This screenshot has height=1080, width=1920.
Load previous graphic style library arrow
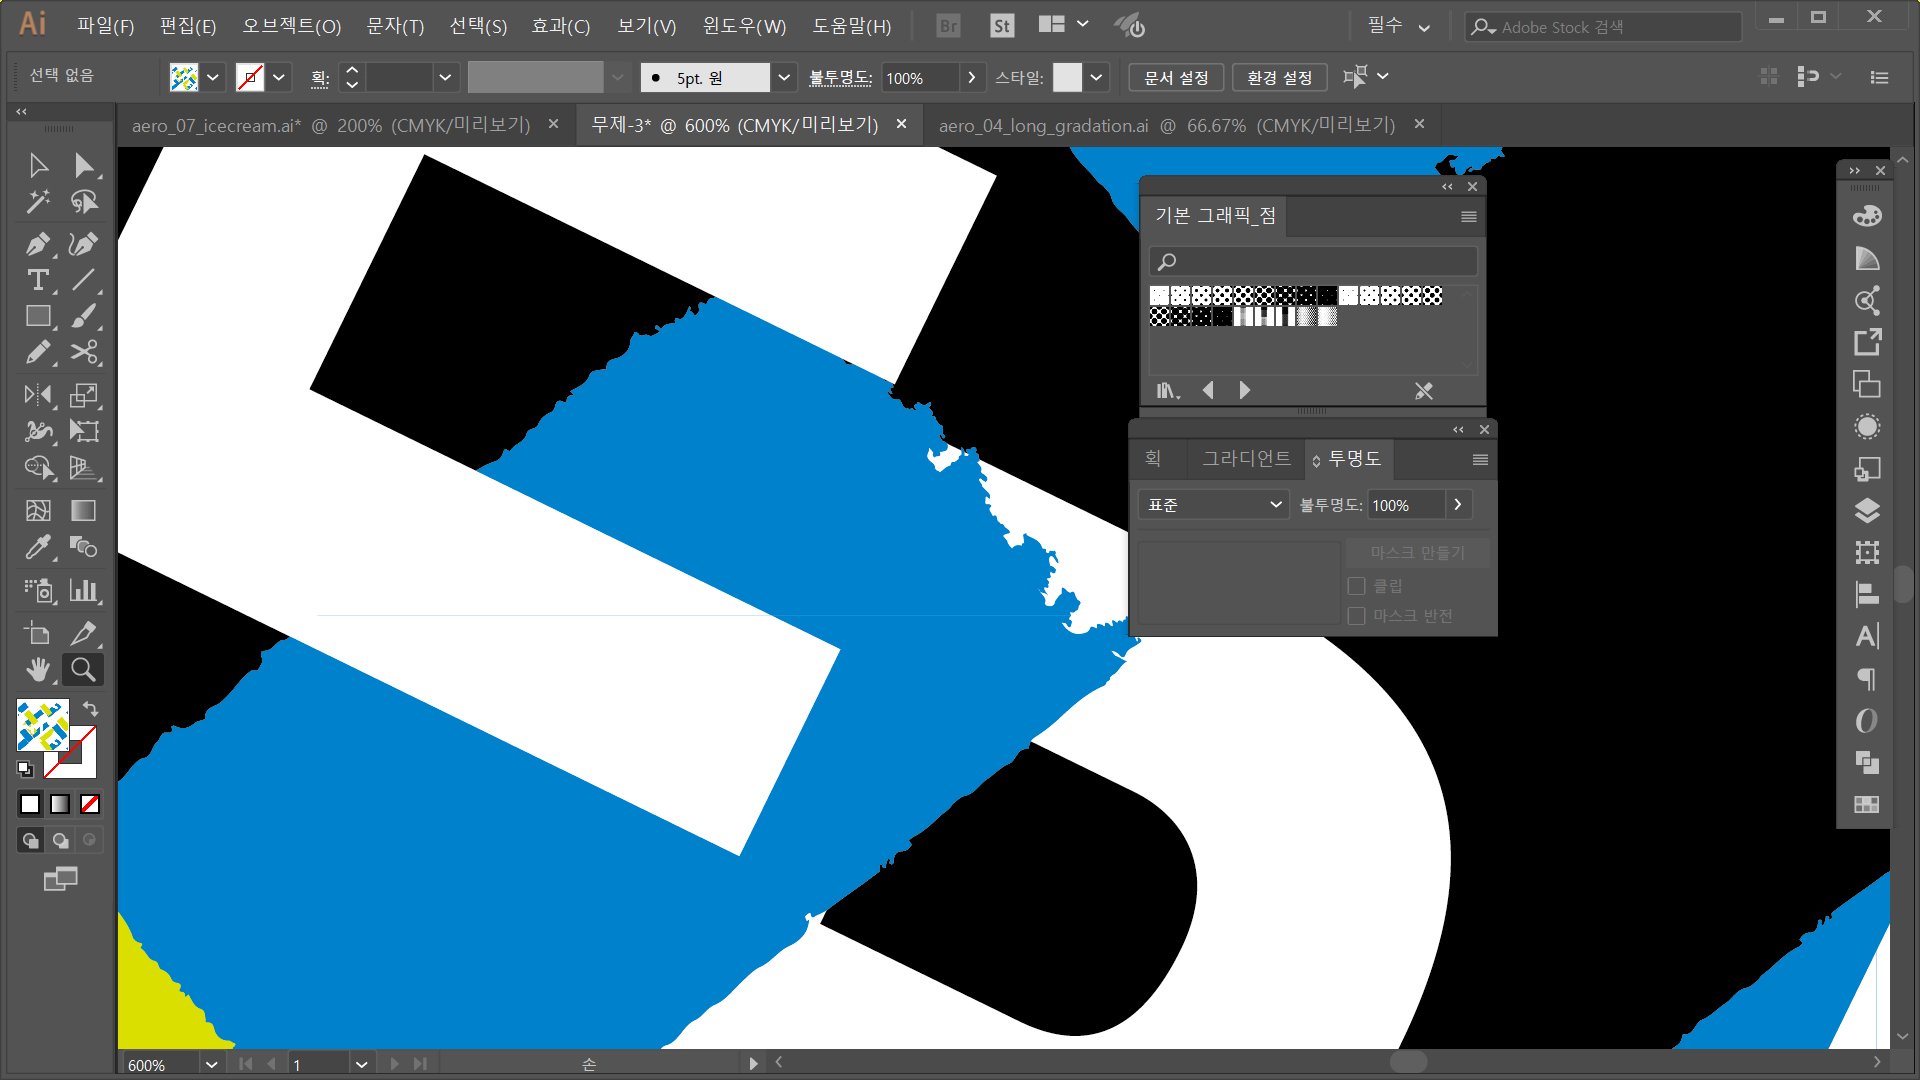1208,390
